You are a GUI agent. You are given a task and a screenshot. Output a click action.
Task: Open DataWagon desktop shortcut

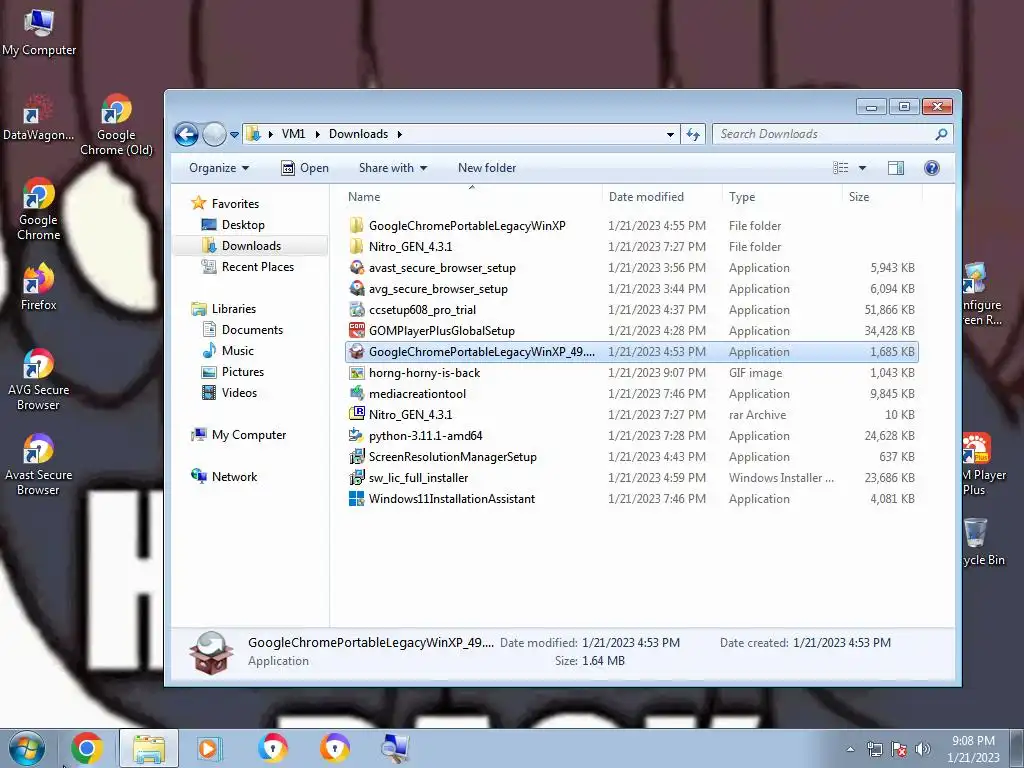(38, 118)
